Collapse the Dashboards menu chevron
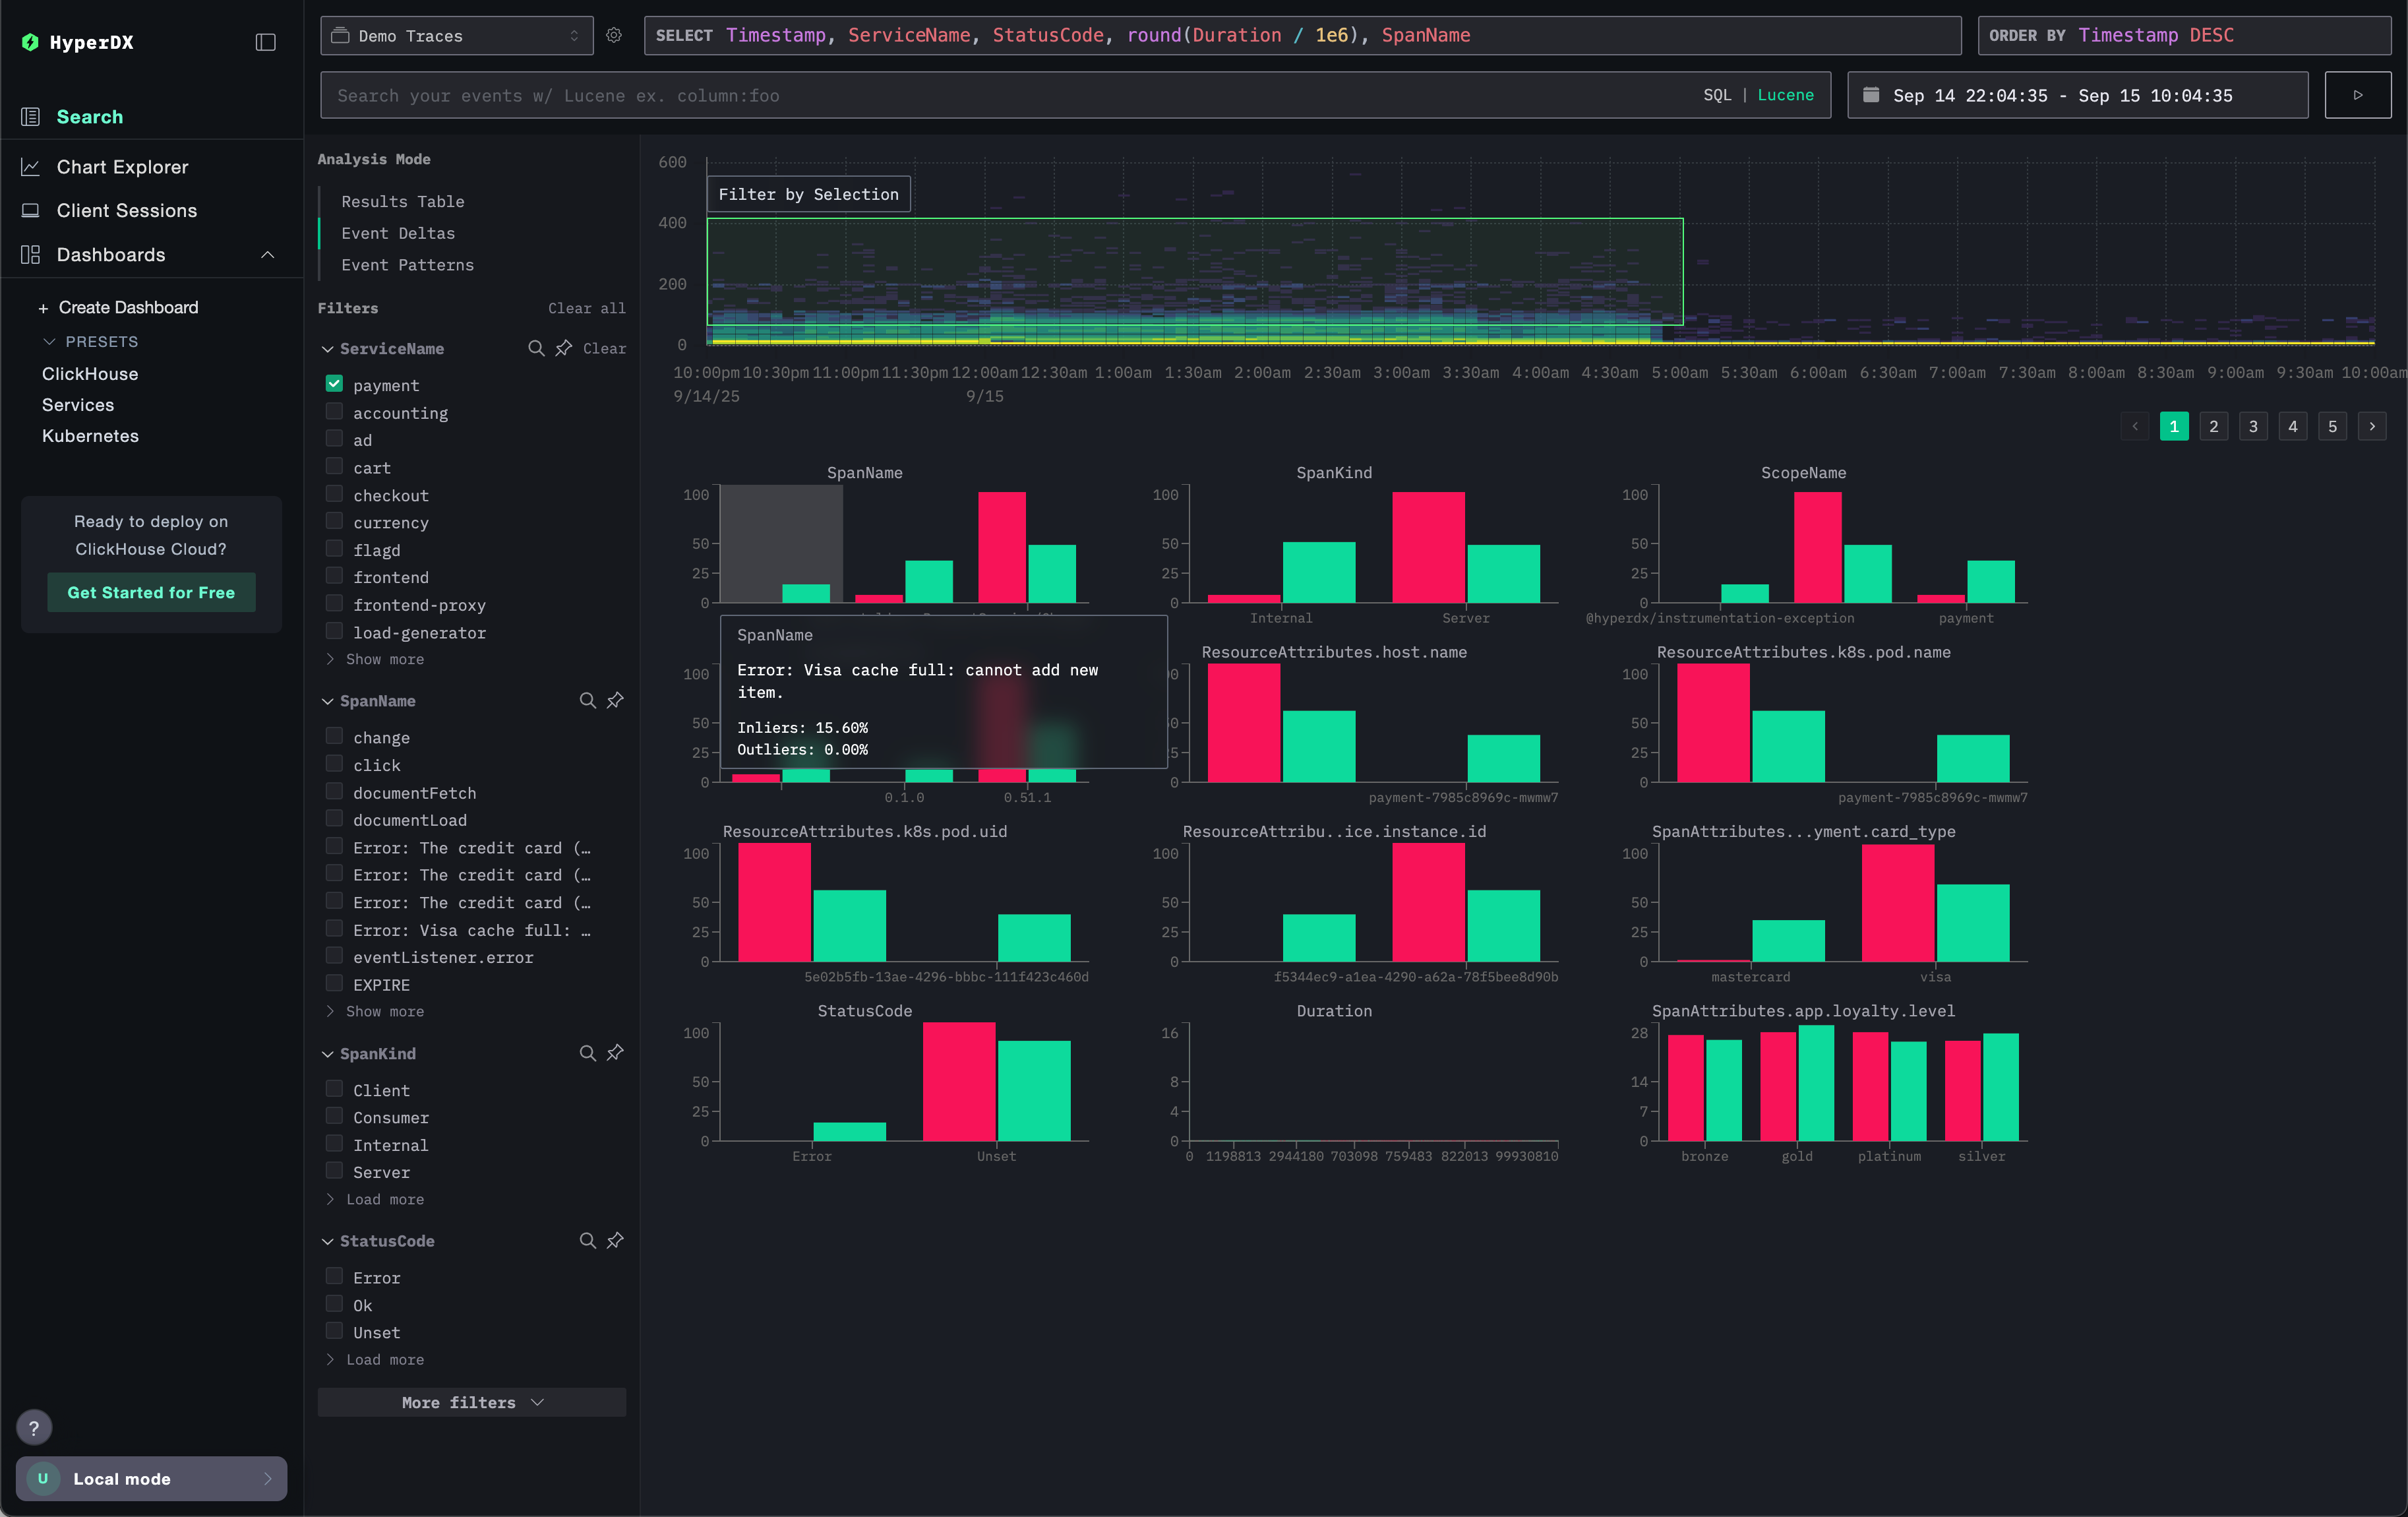This screenshot has width=2408, height=1517. pos(267,255)
